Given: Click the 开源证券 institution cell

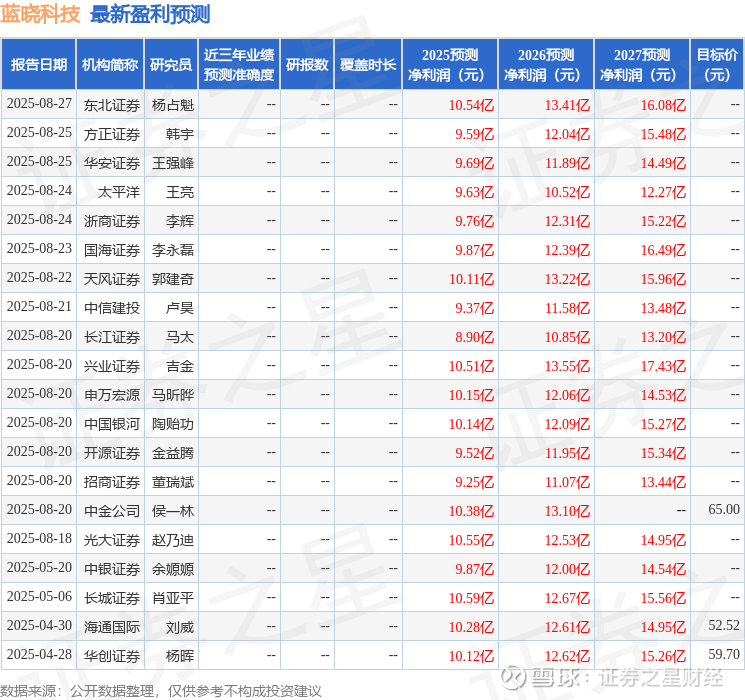Looking at the screenshot, I should point(112,453).
